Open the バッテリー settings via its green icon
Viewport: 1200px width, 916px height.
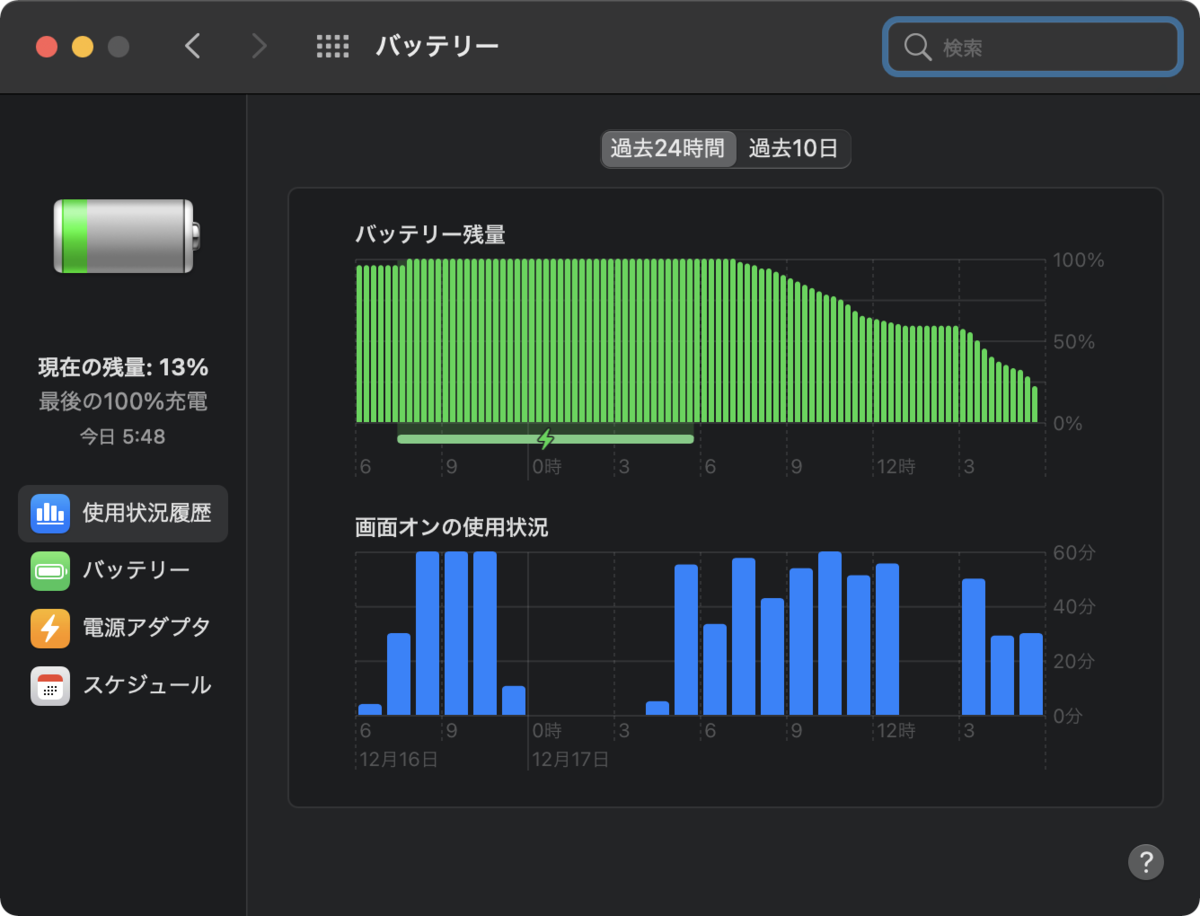click(50, 571)
